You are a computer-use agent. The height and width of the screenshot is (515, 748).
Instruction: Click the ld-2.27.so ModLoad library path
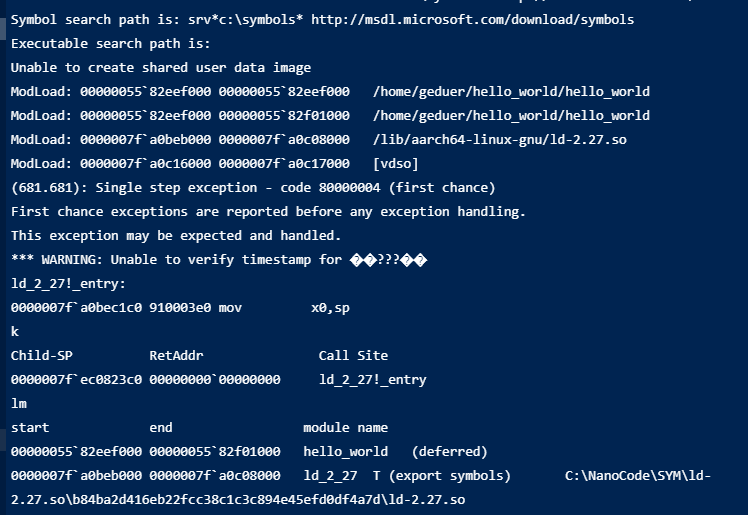(x=499, y=140)
